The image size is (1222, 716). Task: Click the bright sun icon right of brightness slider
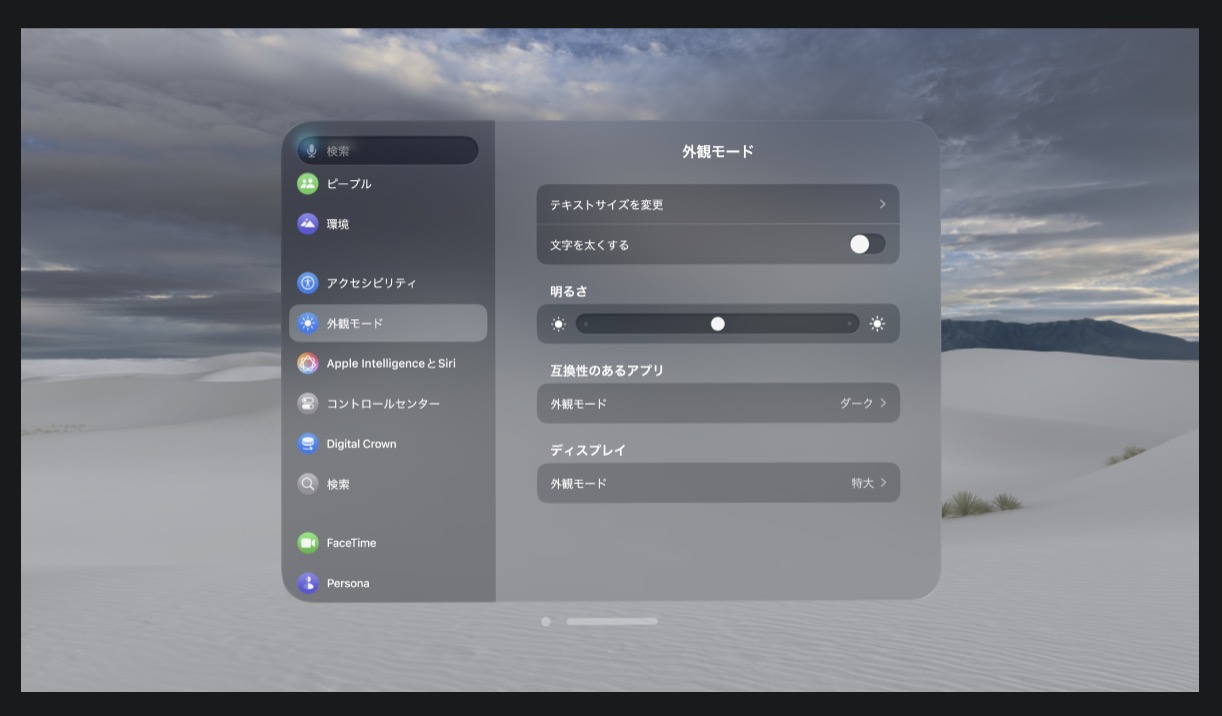pos(877,324)
